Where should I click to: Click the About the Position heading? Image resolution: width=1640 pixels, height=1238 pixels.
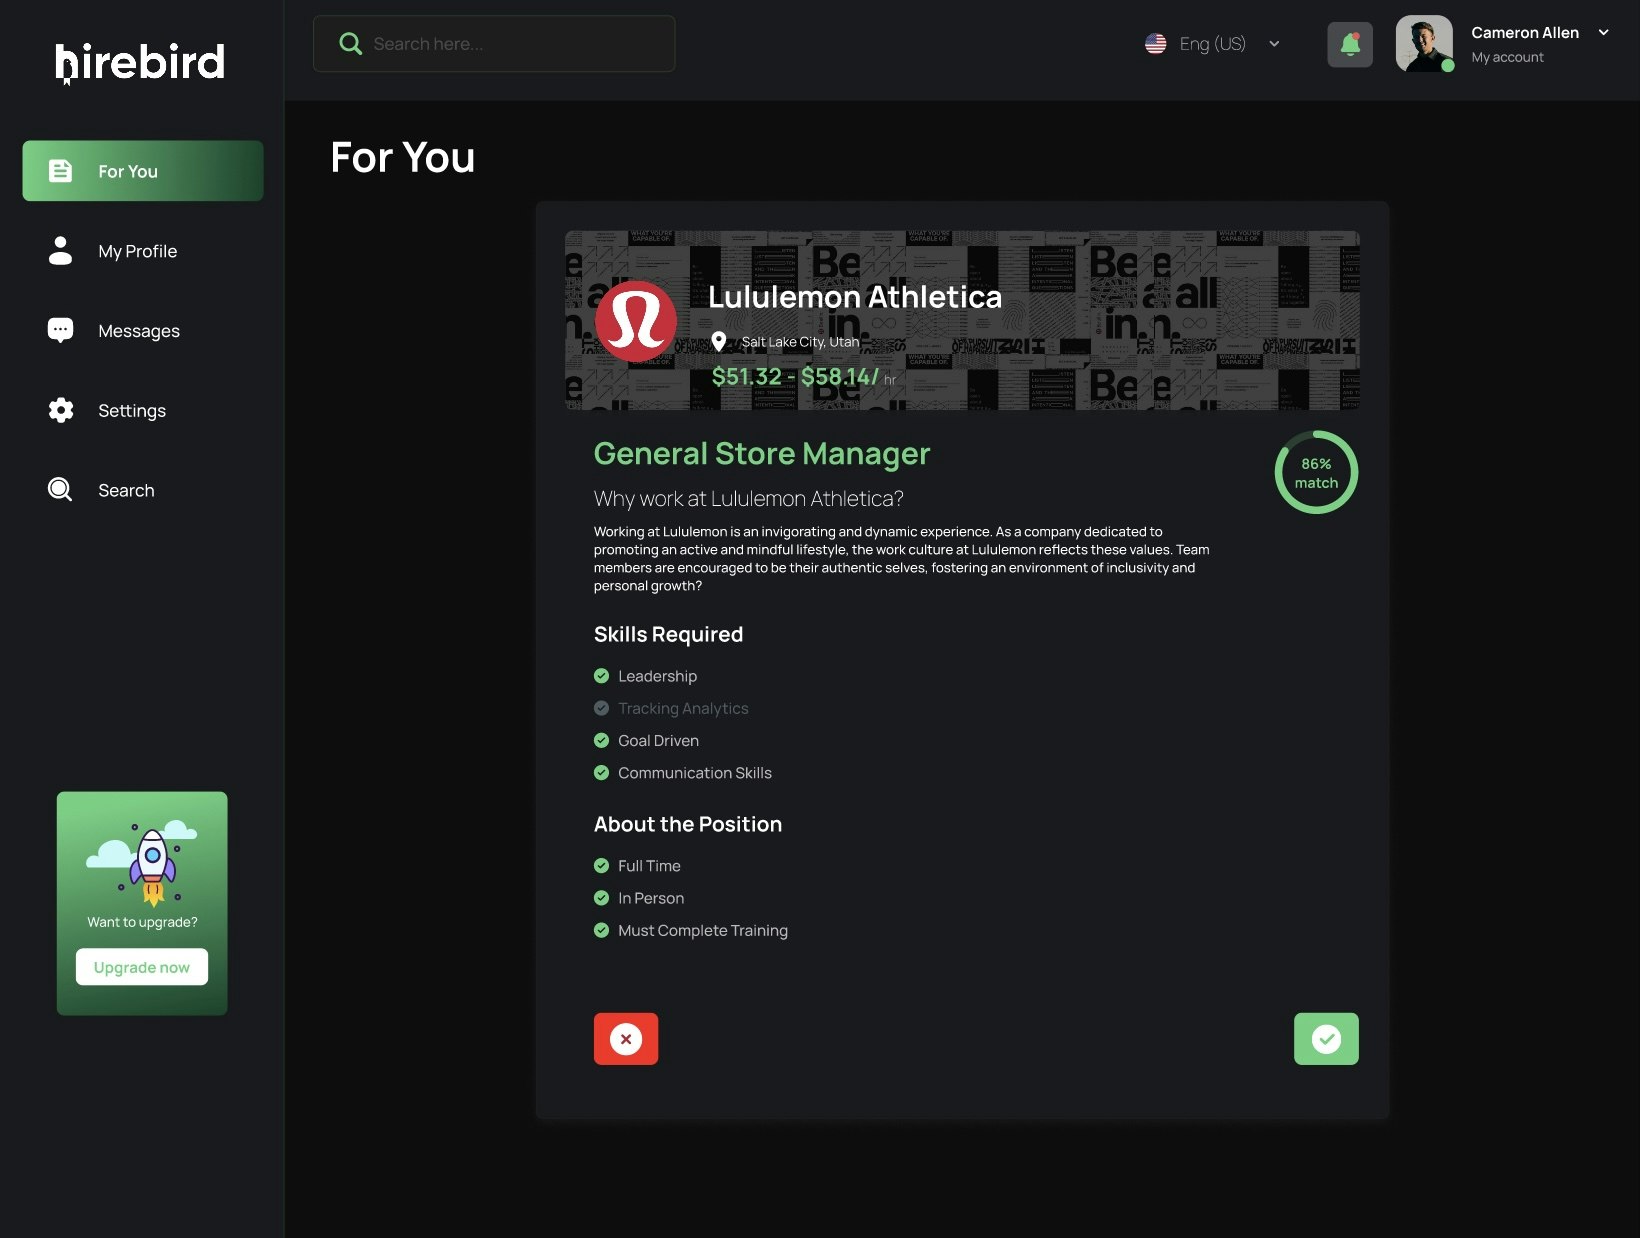(688, 824)
